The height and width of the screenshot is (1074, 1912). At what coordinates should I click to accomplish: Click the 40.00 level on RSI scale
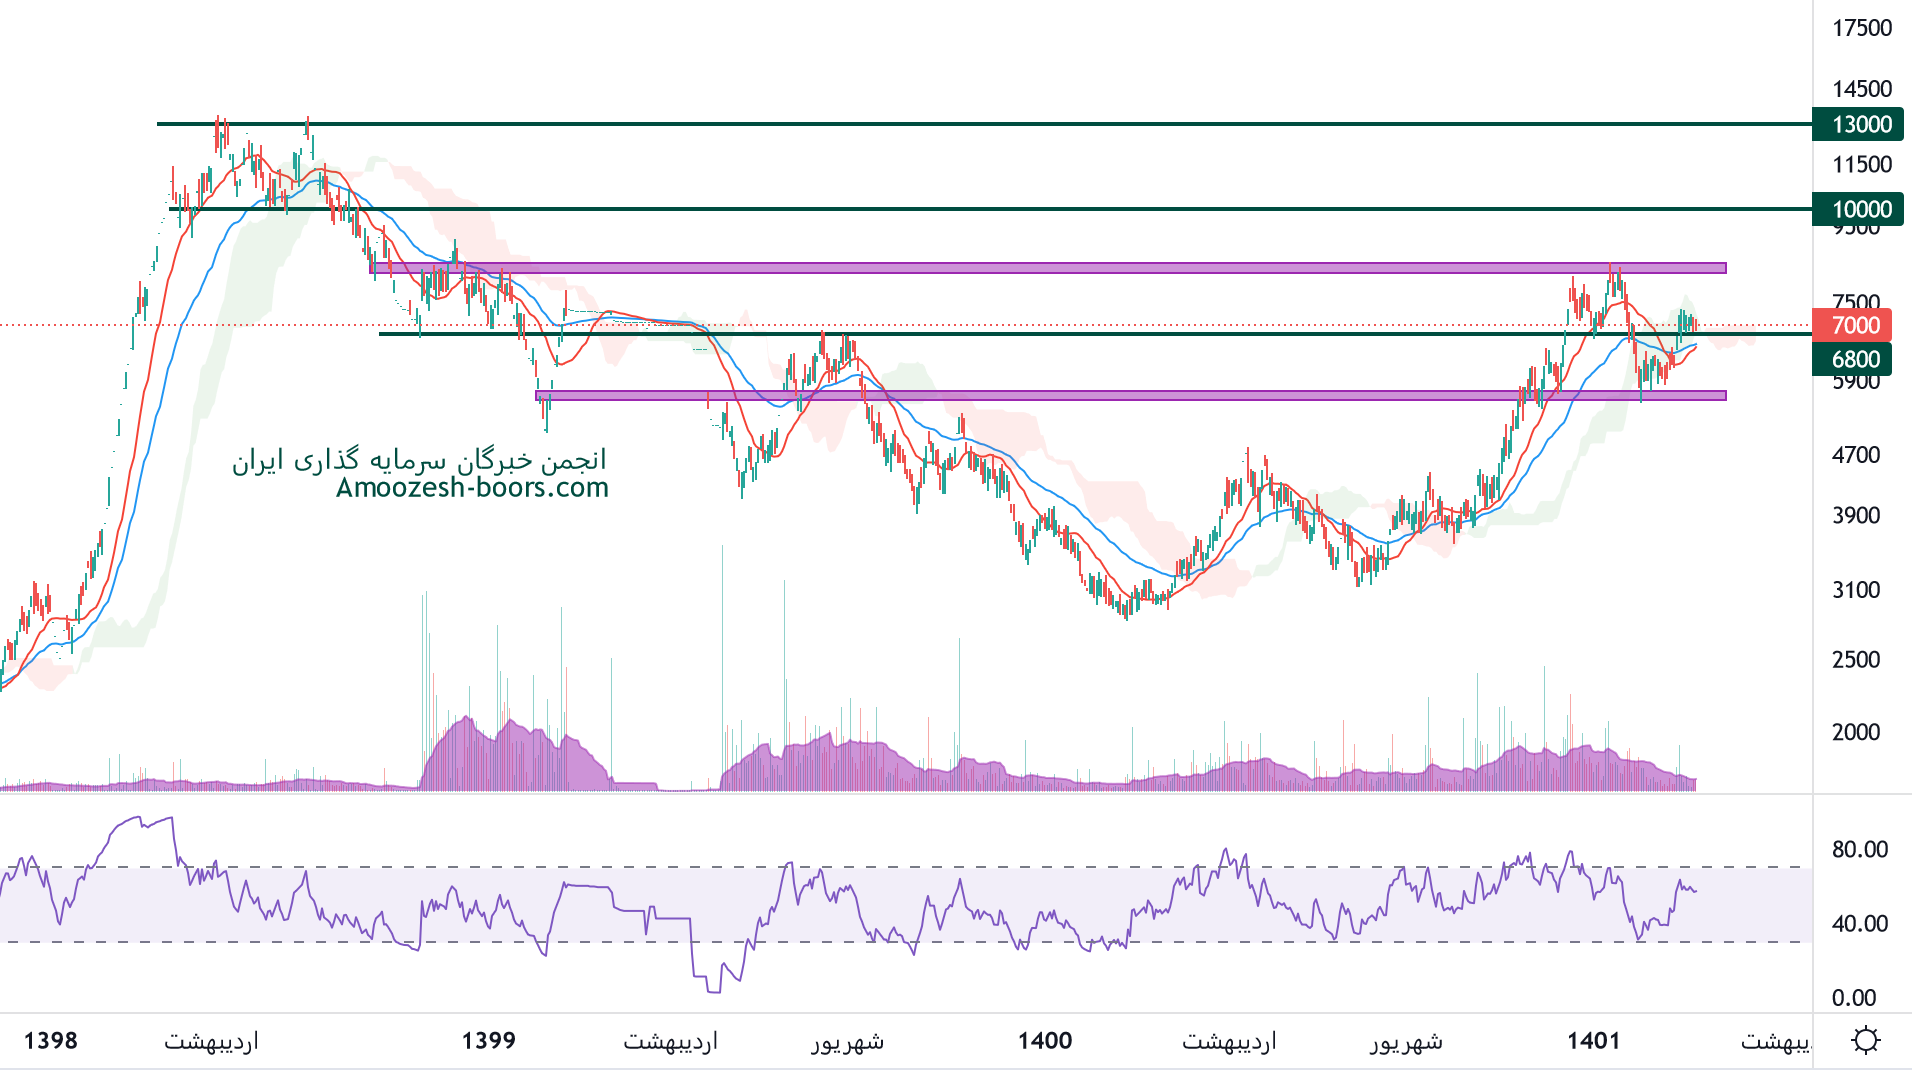[x=1859, y=923]
